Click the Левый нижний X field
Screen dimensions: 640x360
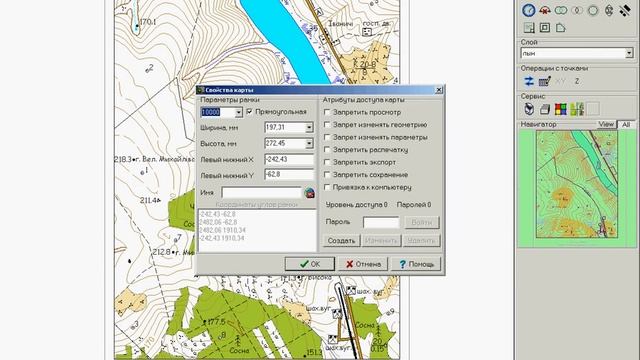[289, 160]
